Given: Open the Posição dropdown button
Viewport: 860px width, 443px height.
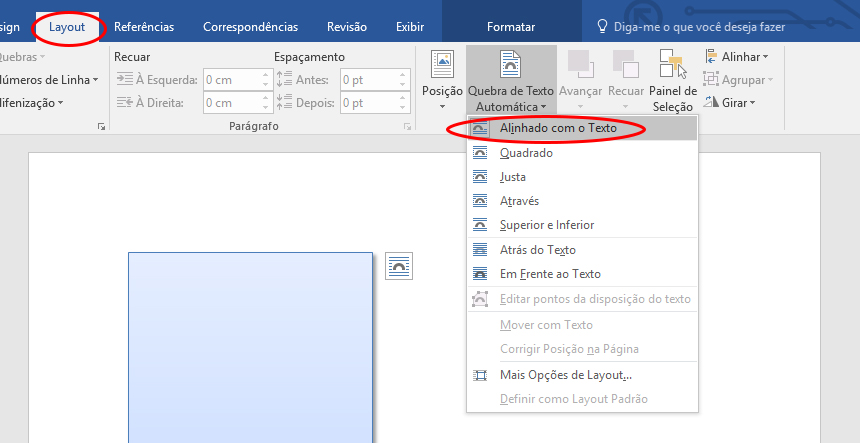Looking at the screenshot, I should pos(442,79).
